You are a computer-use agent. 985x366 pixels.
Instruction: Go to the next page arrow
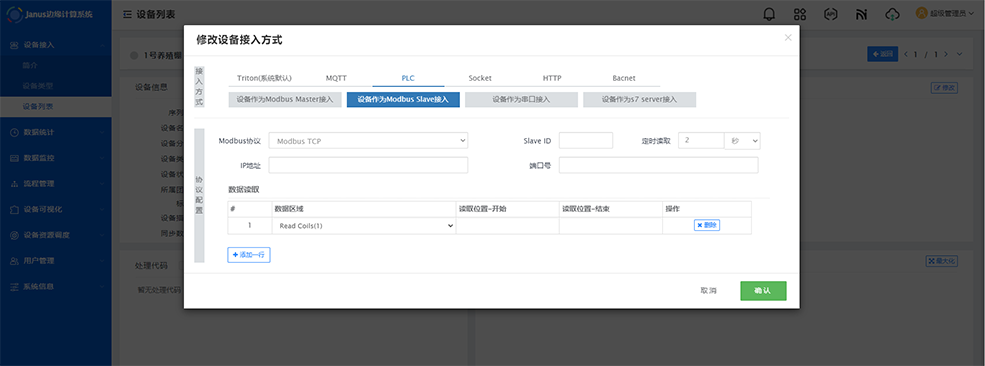(945, 55)
